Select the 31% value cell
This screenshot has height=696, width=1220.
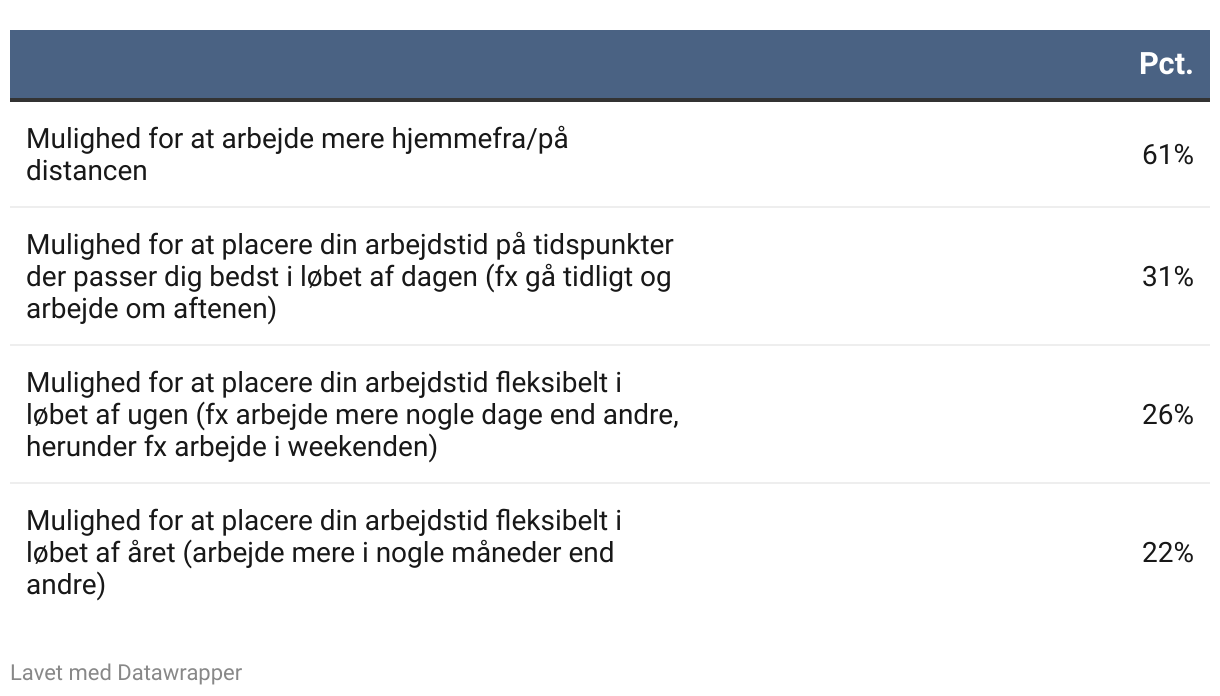pos(1167,277)
